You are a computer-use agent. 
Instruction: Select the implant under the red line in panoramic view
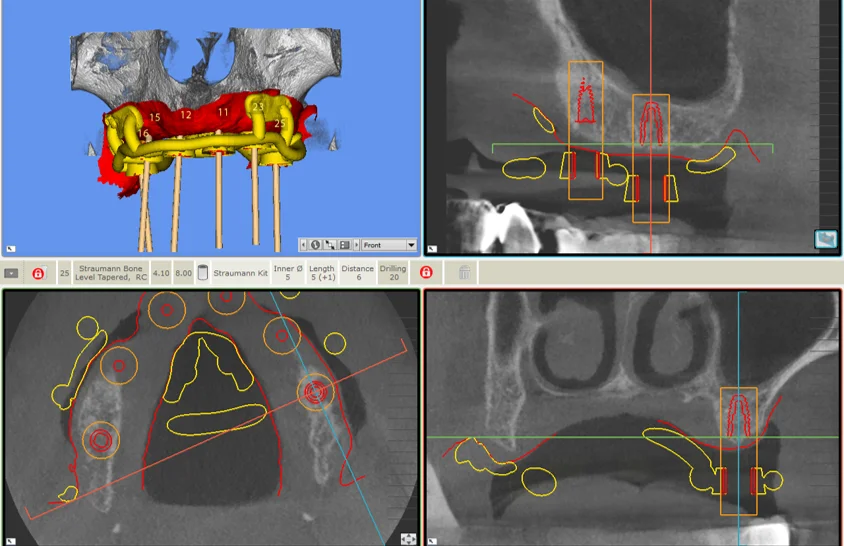(x=651, y=124)
